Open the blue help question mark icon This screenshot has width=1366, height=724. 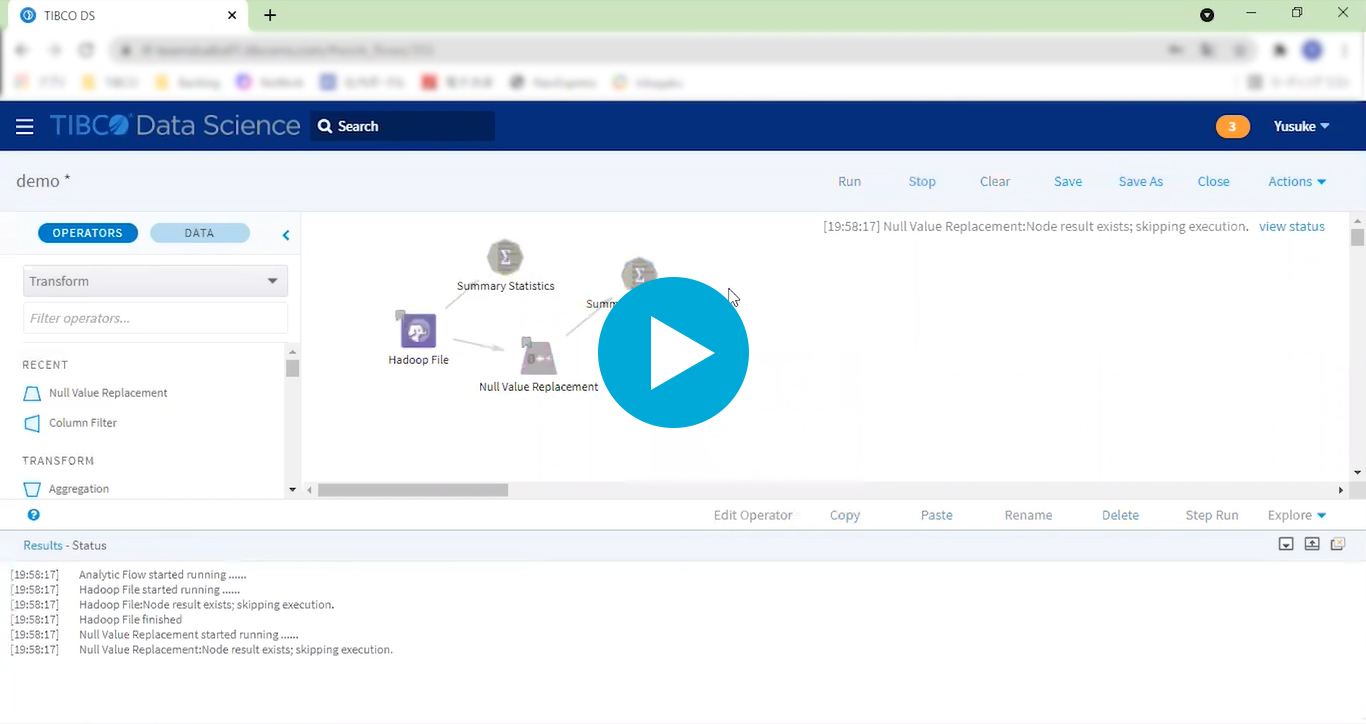point(33,515)
